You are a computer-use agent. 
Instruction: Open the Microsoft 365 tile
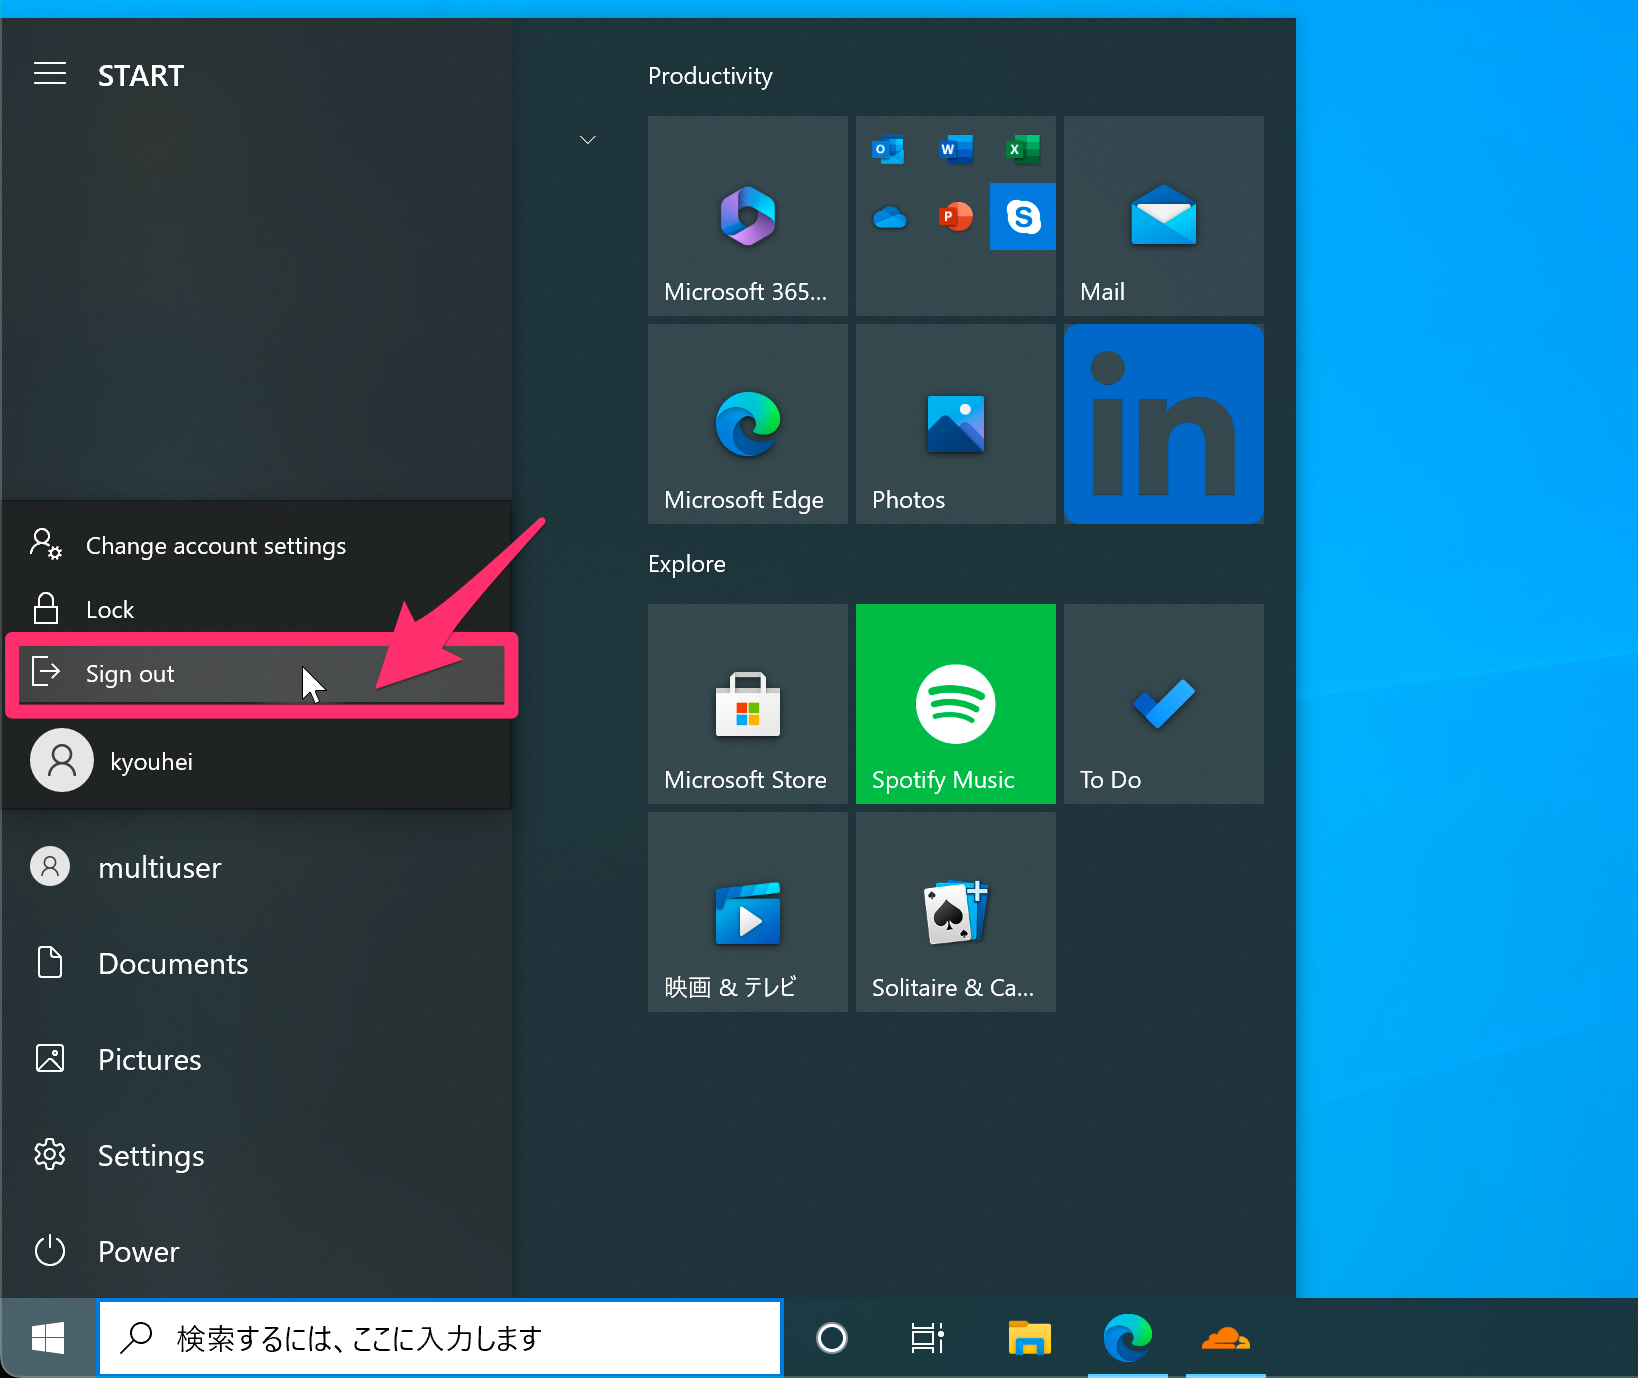tap(748, 216)
